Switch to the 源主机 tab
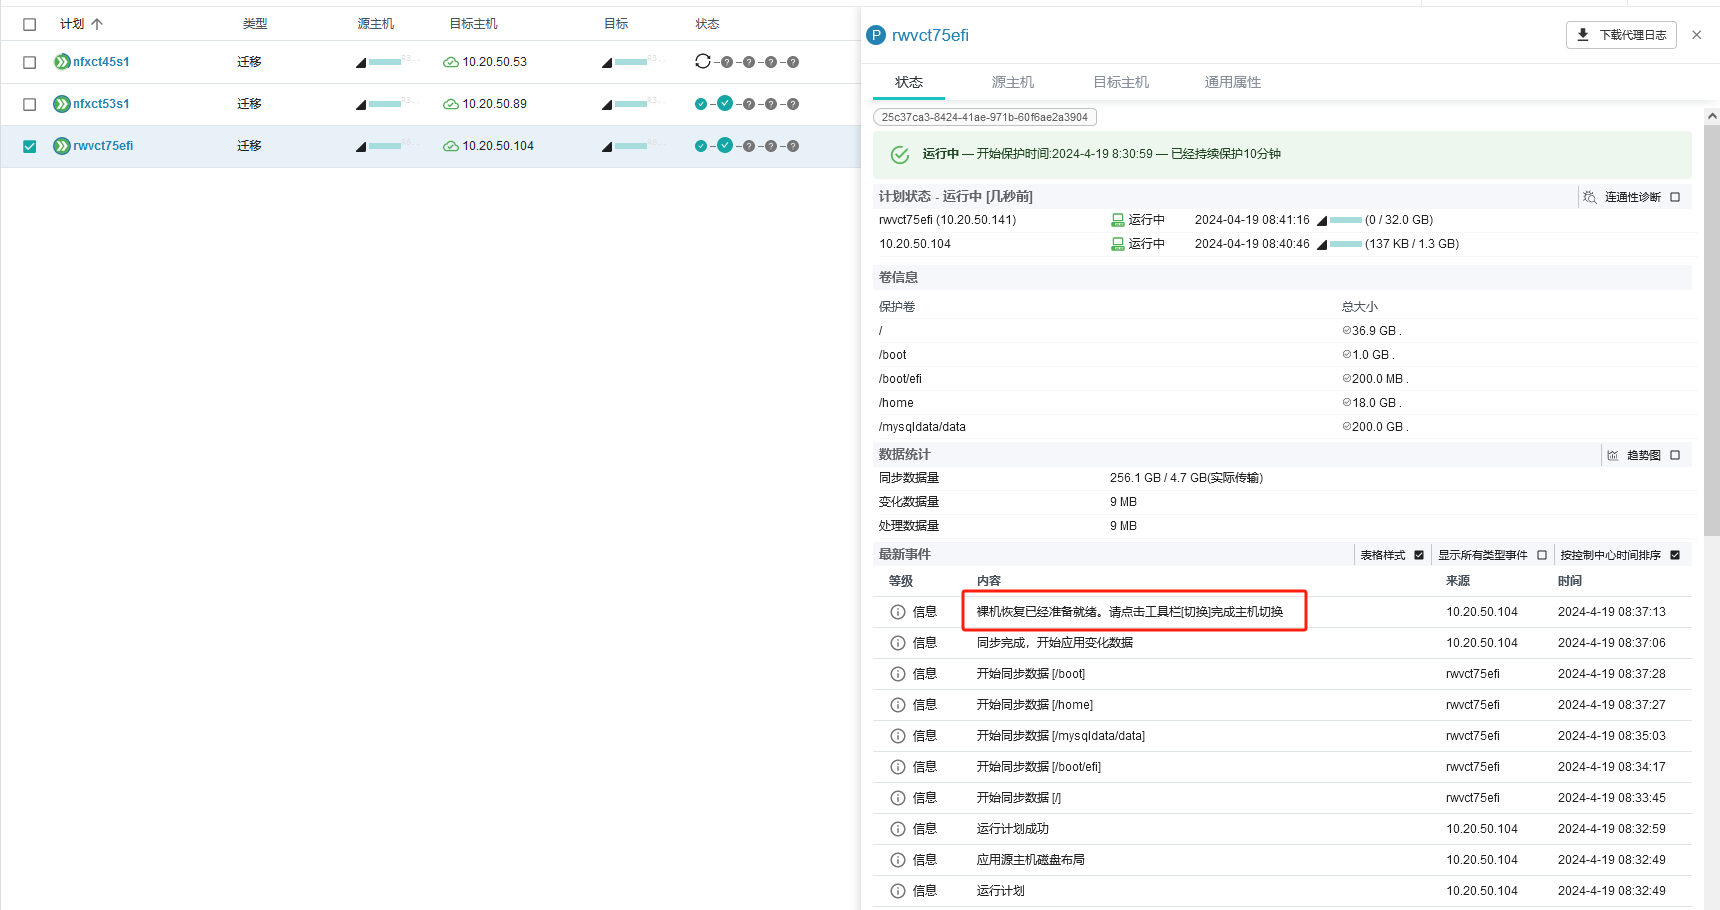The height and width of the screenshot is (910, 1720). tap(1012, 82)
